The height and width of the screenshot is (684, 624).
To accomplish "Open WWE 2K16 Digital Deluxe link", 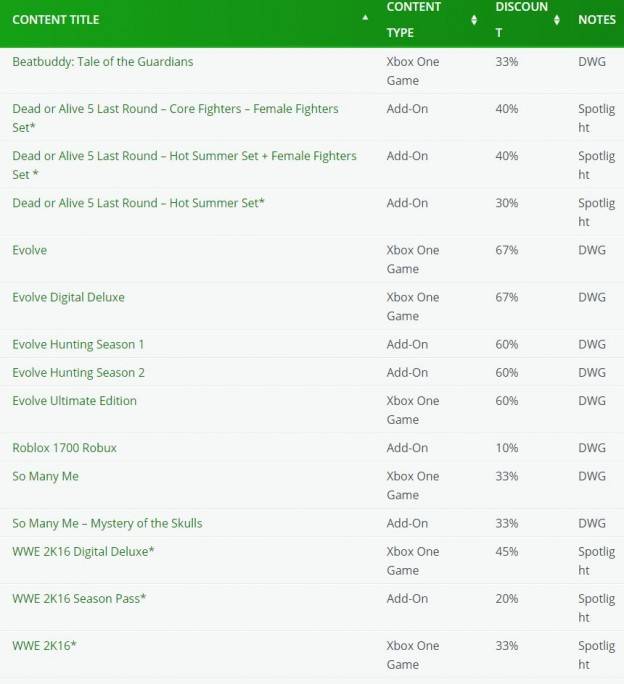I will click(x=83, y=551).
